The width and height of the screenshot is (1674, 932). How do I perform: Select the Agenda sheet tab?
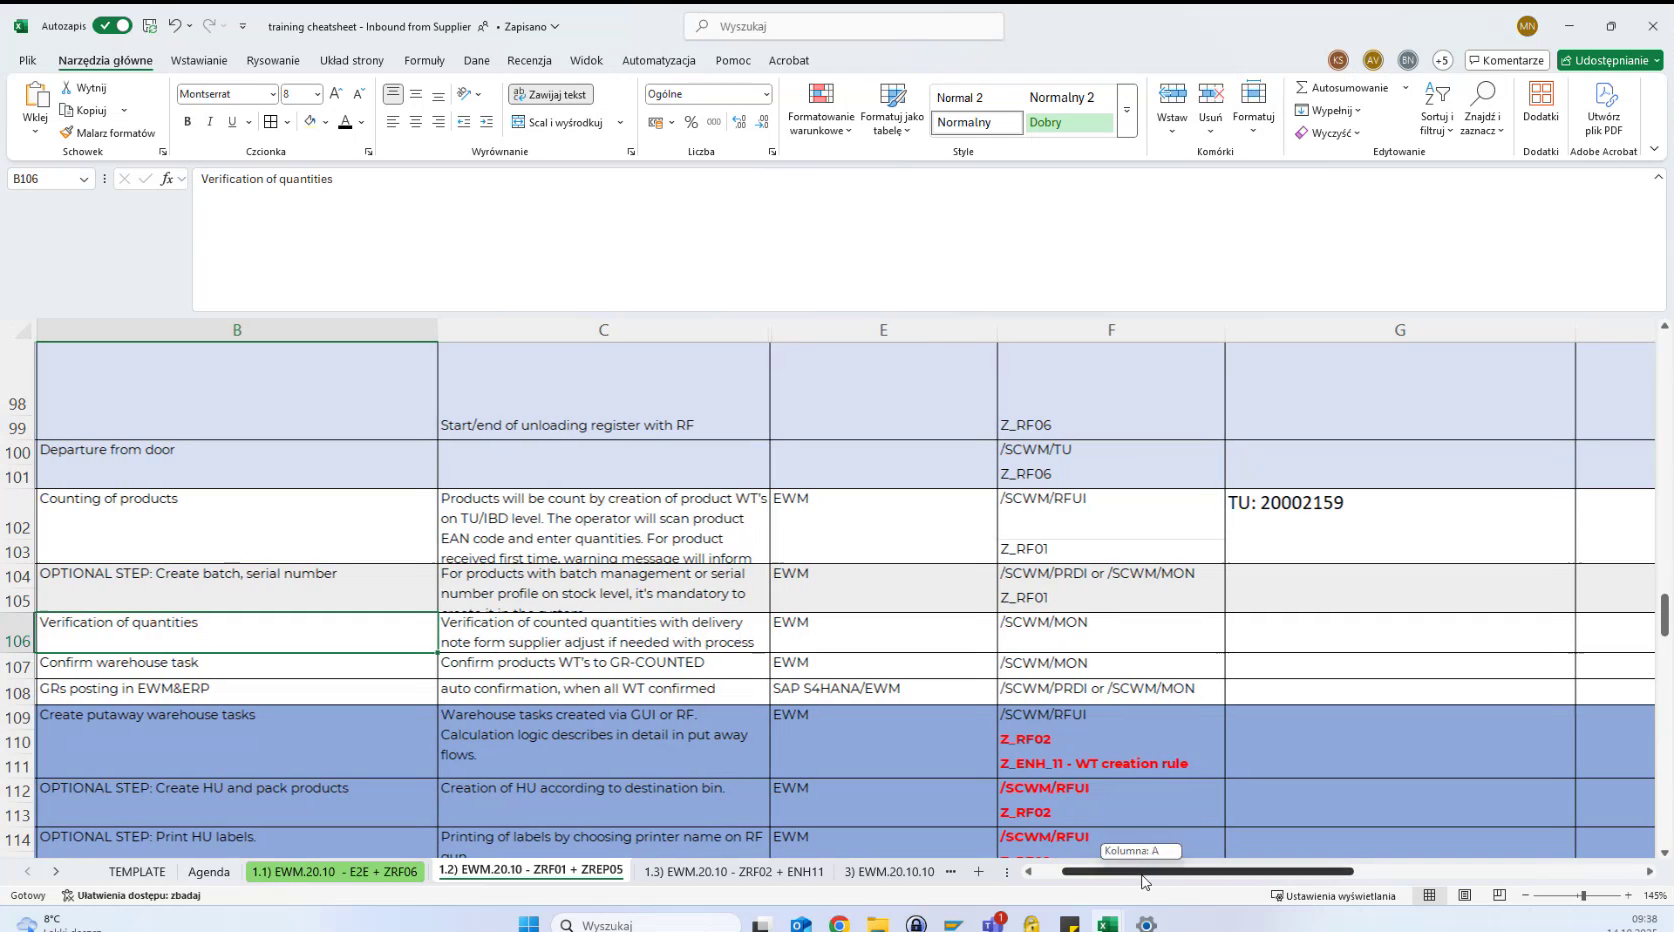pos(209,872)
